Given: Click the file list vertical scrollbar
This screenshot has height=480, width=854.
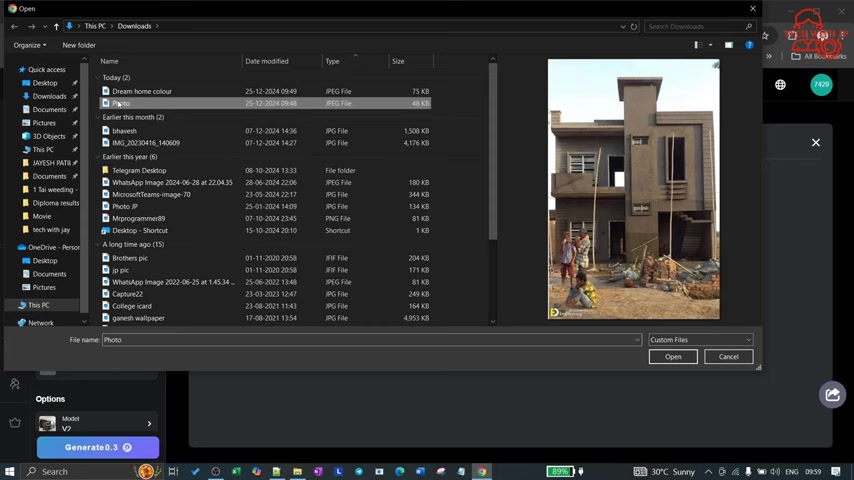Looking at the screenshot, I should click(x=492, y=151).
